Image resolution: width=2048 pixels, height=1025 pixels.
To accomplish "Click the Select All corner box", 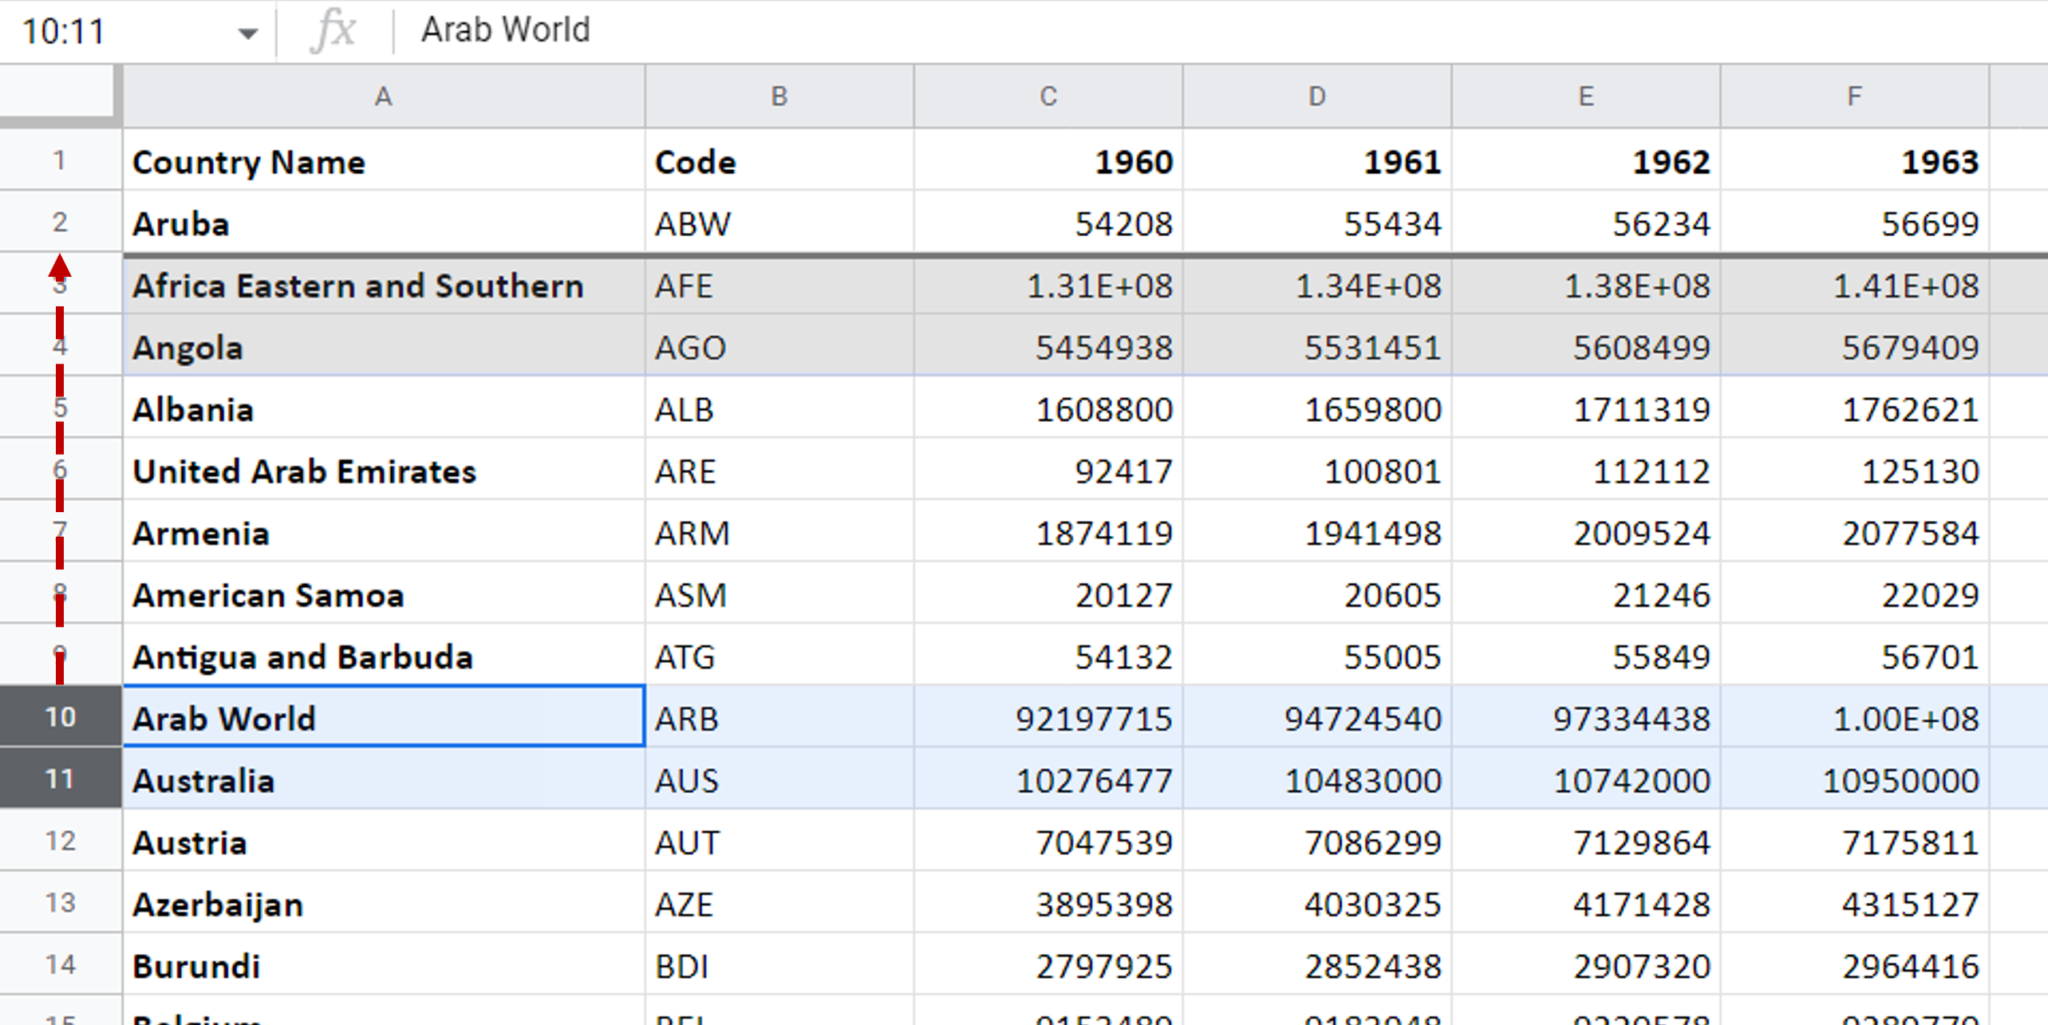I will coord(59,96).
